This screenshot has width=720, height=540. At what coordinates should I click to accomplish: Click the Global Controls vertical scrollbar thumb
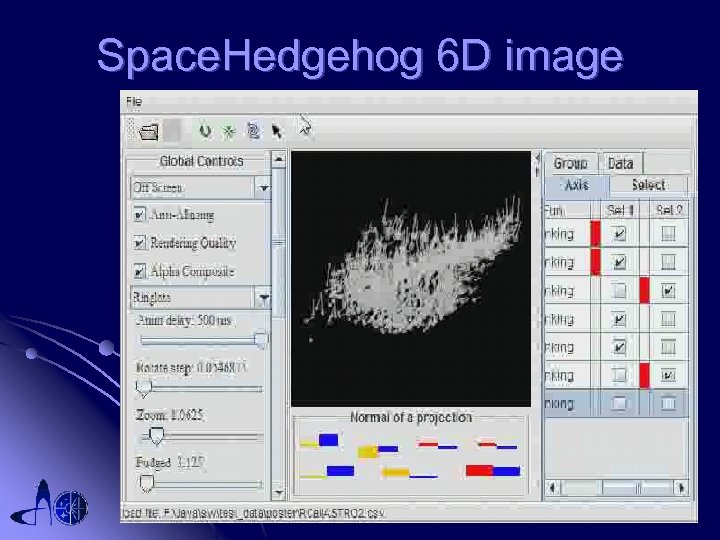[x=278, y=243]
